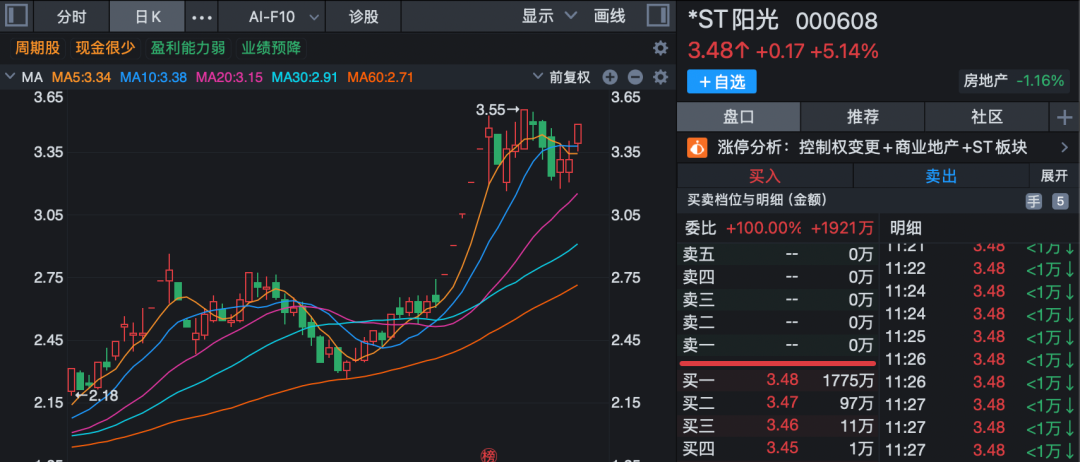This screenshot has height=462, width=1080.
Task: Open the 前复权 adjustment dropdown
Action: pyautogui.click(x=576, y=77)
